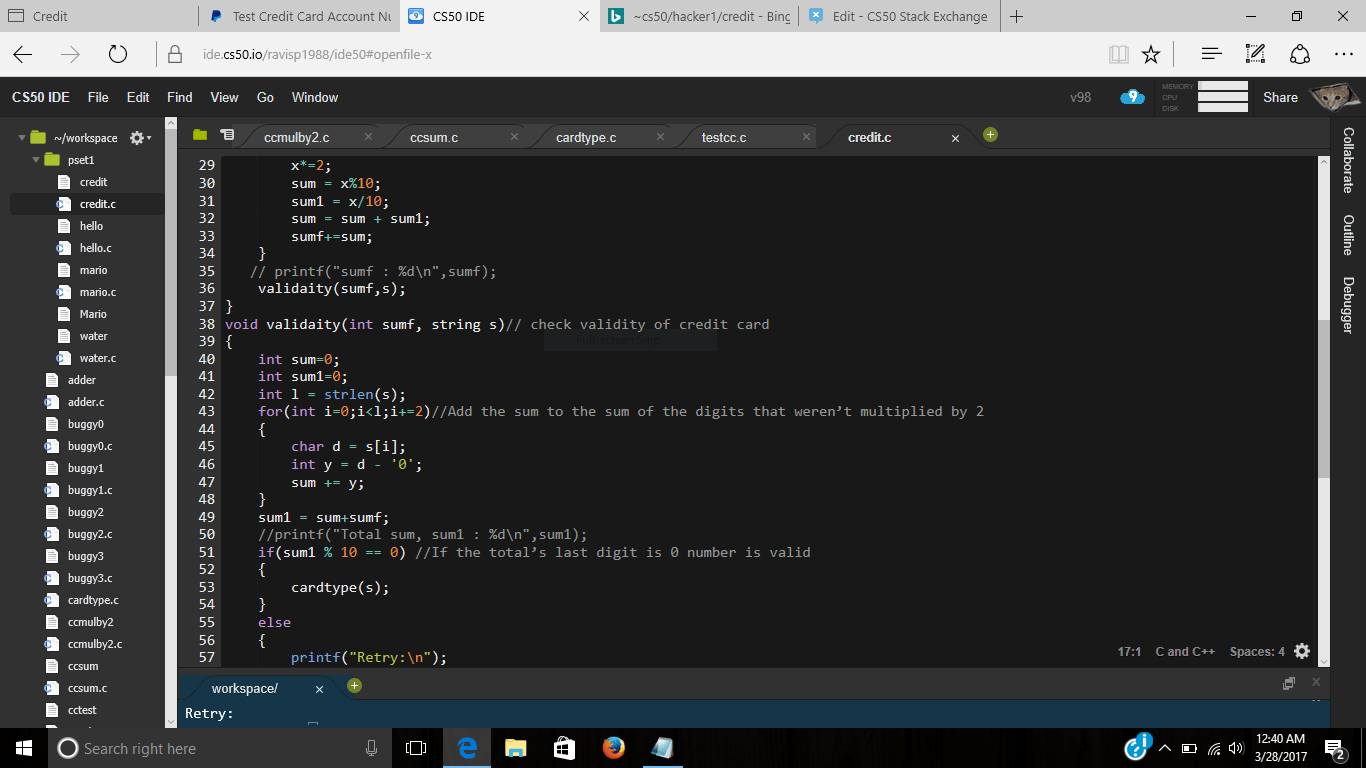Click cursor position 17:1 indicator

(x=1130, y=651)
